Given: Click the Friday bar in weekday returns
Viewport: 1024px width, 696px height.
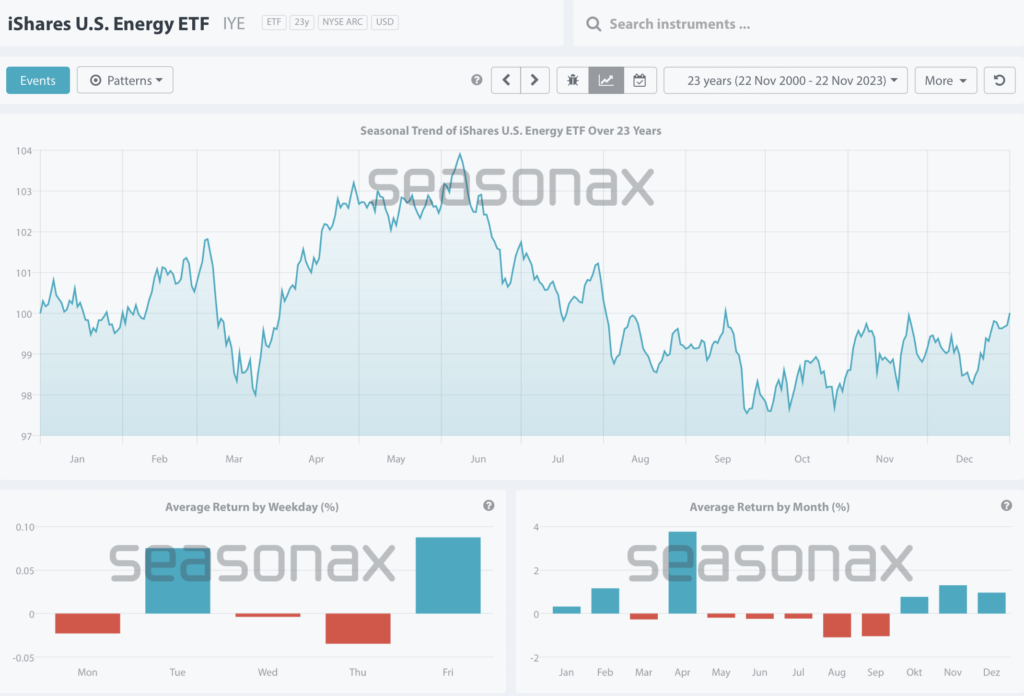Looking at the screenshot, I should click(447, 575).
